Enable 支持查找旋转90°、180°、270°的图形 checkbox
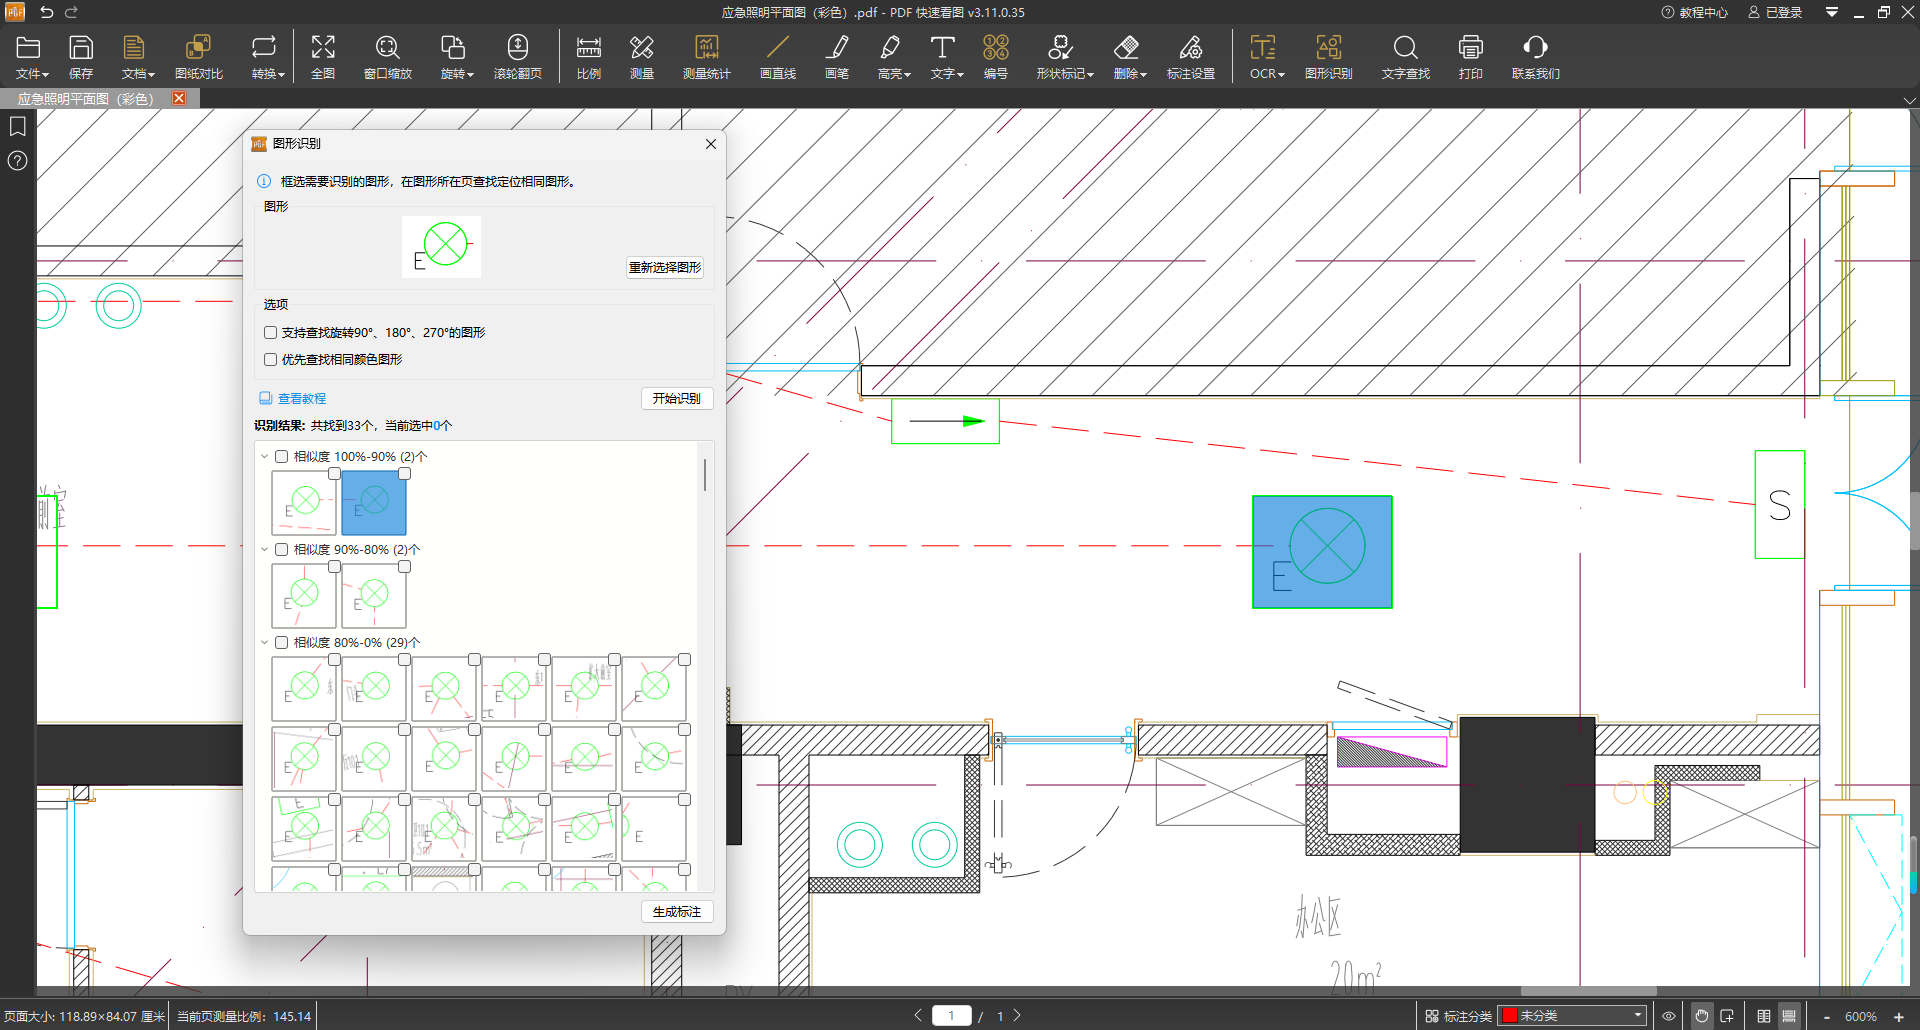 tap(270, 332)
